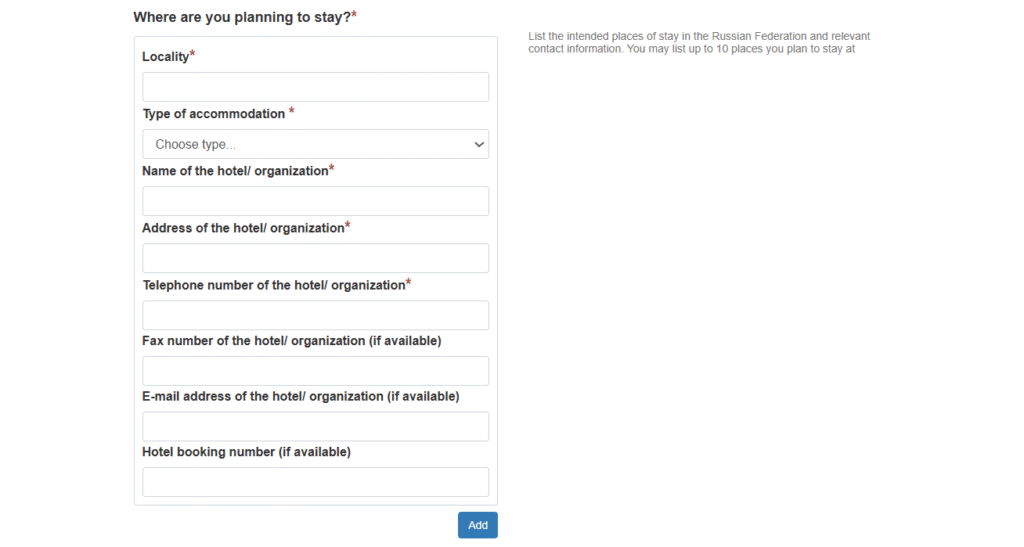The image size is (1024, 547).
Task: Click the Telephone number input box
Action: [315, 315]
